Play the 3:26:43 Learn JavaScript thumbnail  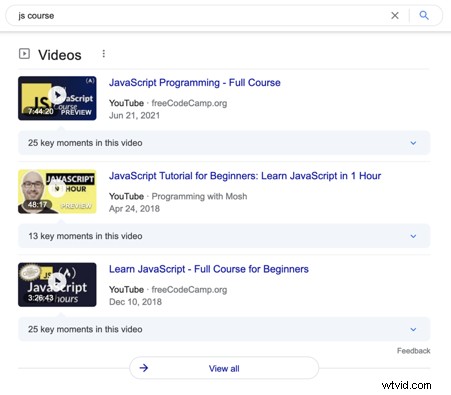(57, 285)
